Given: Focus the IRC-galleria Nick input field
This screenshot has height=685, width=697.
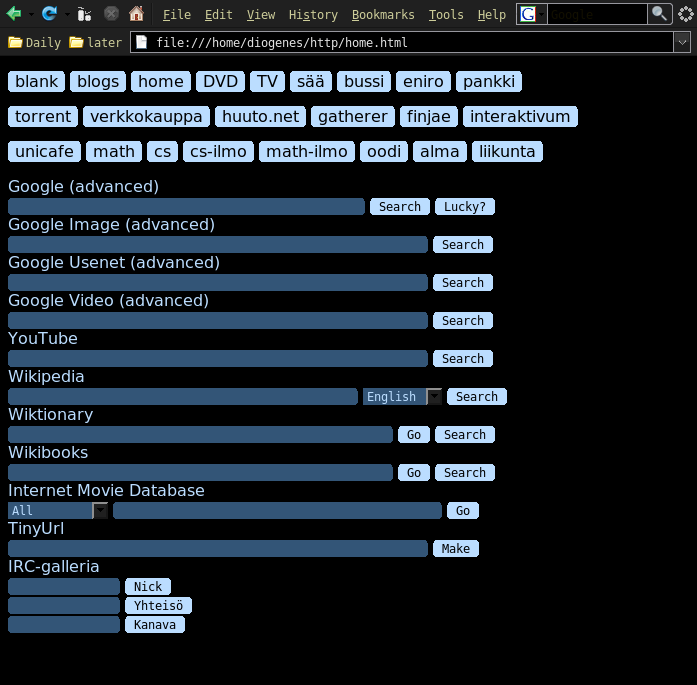Looking at the screenshot, I should point(64,587).
